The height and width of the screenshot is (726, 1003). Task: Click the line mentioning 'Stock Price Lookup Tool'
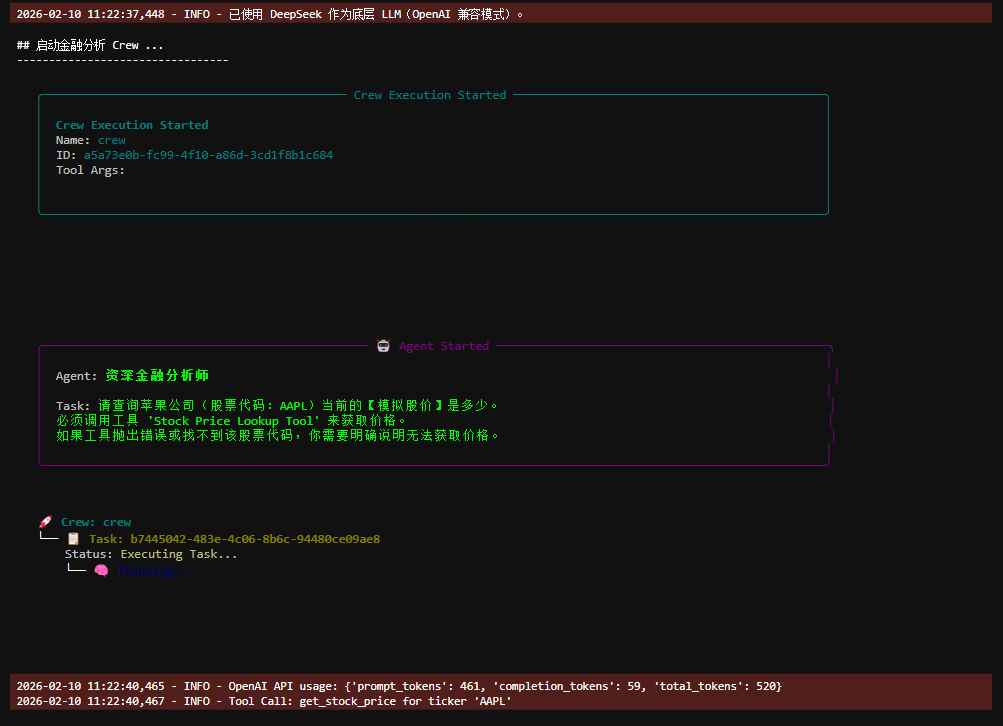231,421
